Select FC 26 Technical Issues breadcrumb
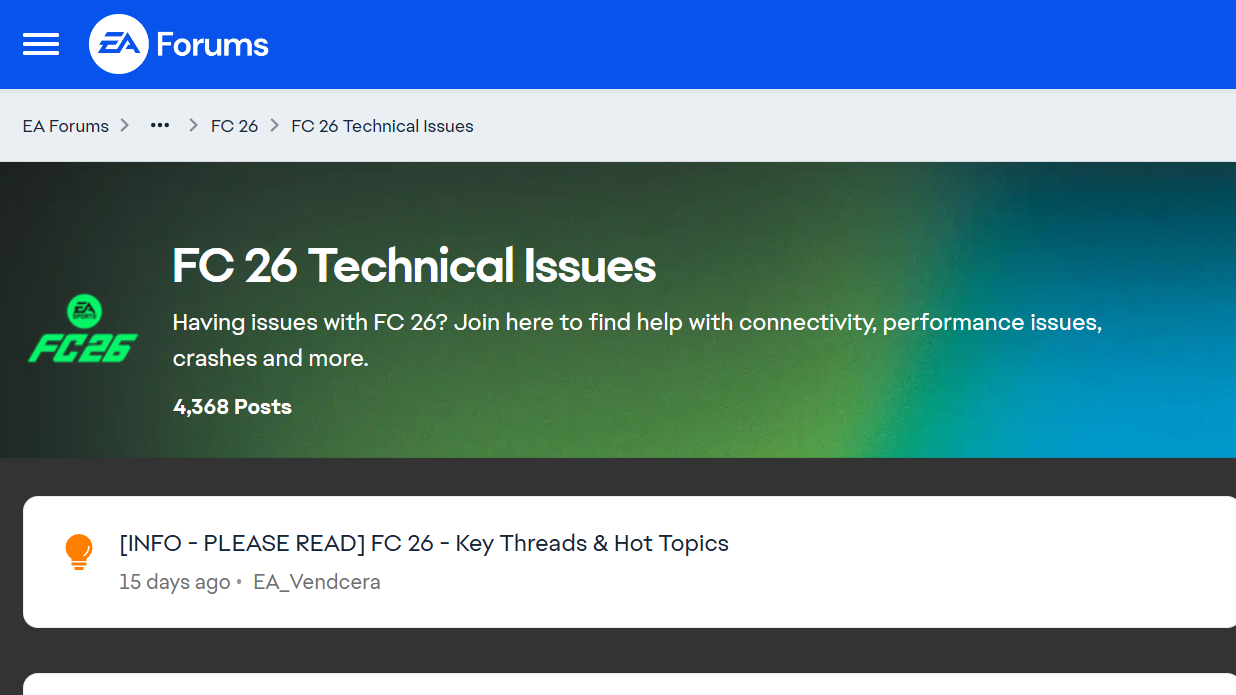1236x695 pixels. (x=382, y=126)
